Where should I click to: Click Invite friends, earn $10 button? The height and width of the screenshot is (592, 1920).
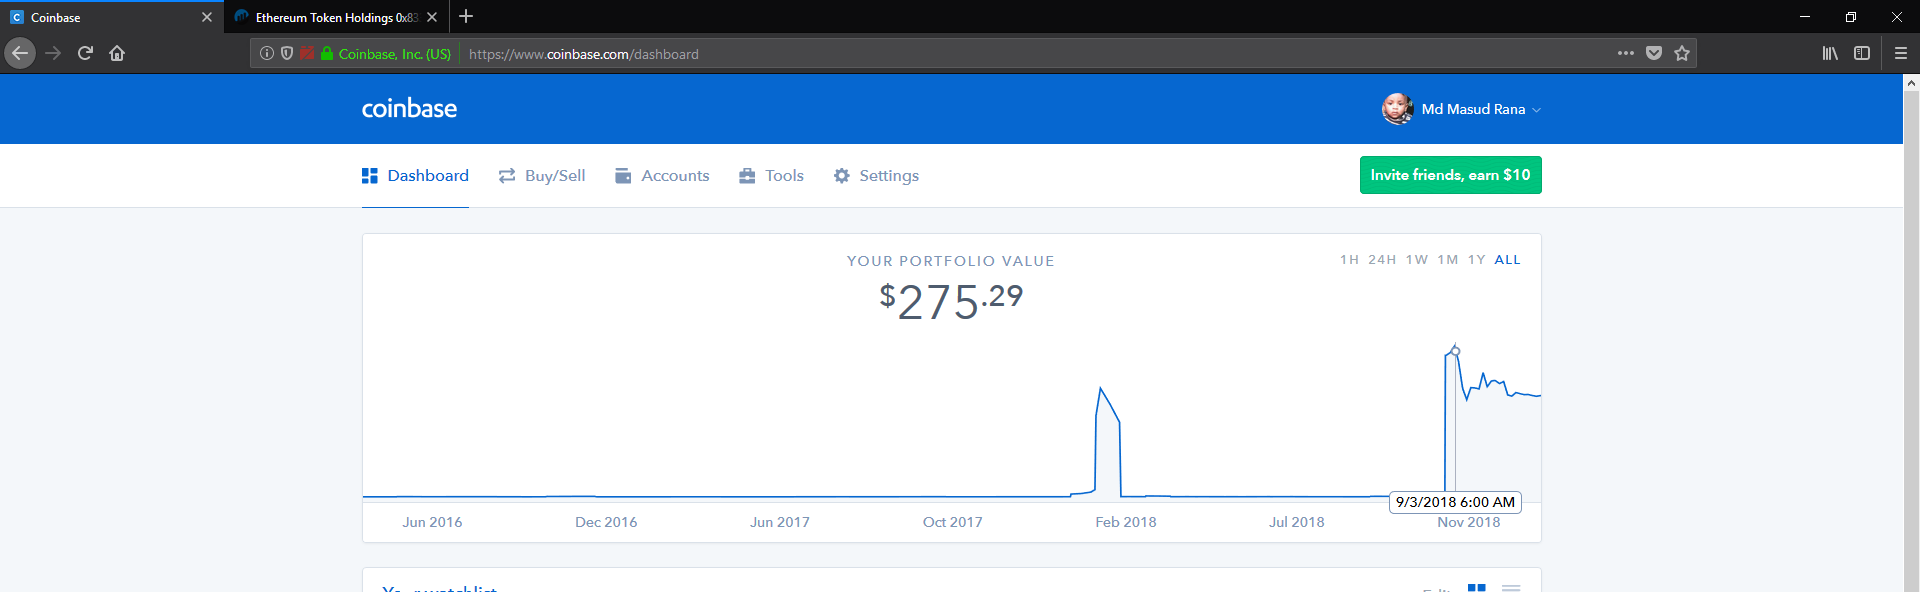1450,175
